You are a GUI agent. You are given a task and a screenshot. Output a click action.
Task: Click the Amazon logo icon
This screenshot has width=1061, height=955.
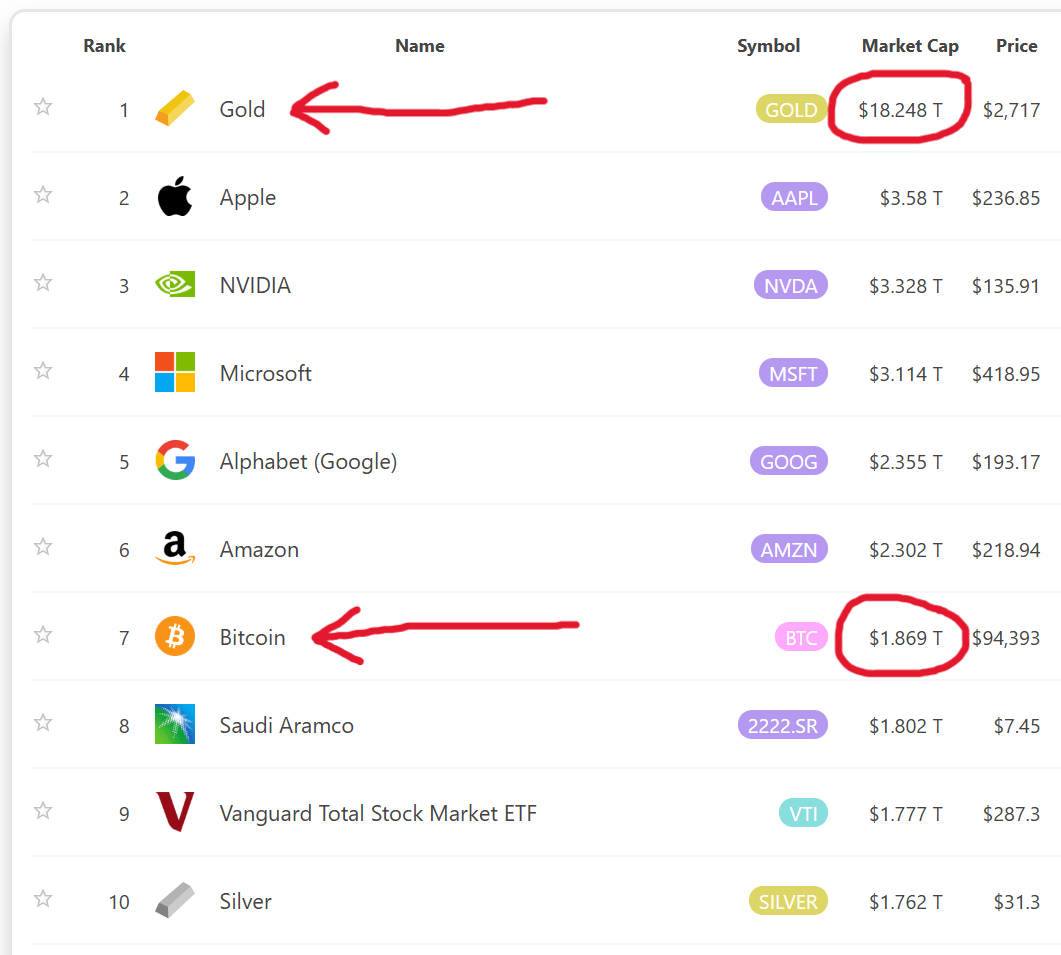click(175, 548)
